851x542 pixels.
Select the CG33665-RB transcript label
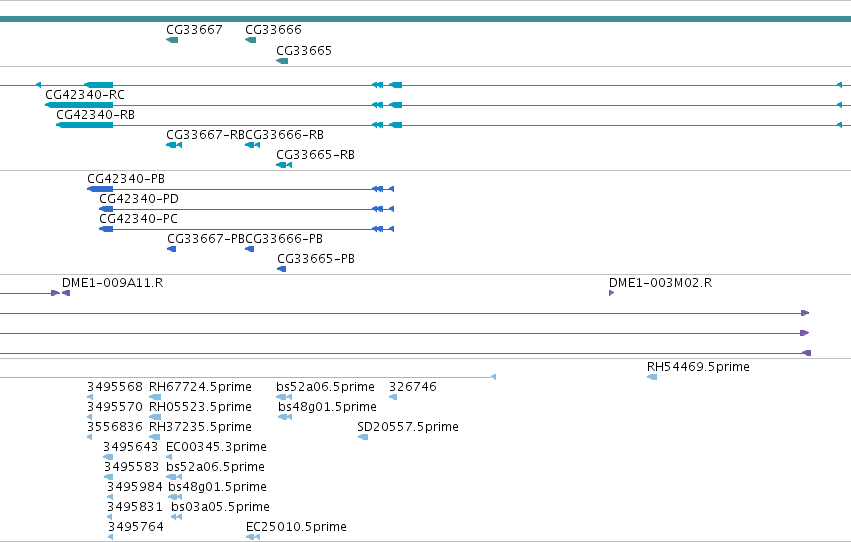[315, 155]
